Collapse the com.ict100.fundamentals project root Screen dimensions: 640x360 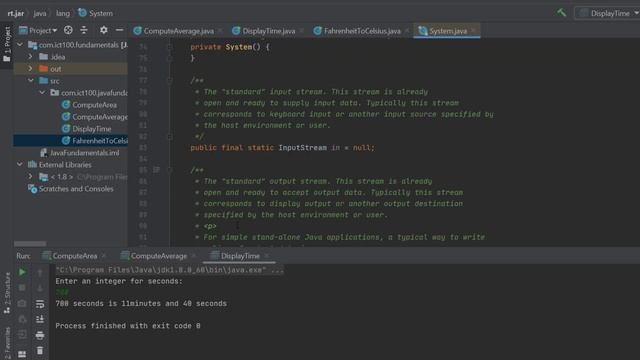click(x=20, y=44)
